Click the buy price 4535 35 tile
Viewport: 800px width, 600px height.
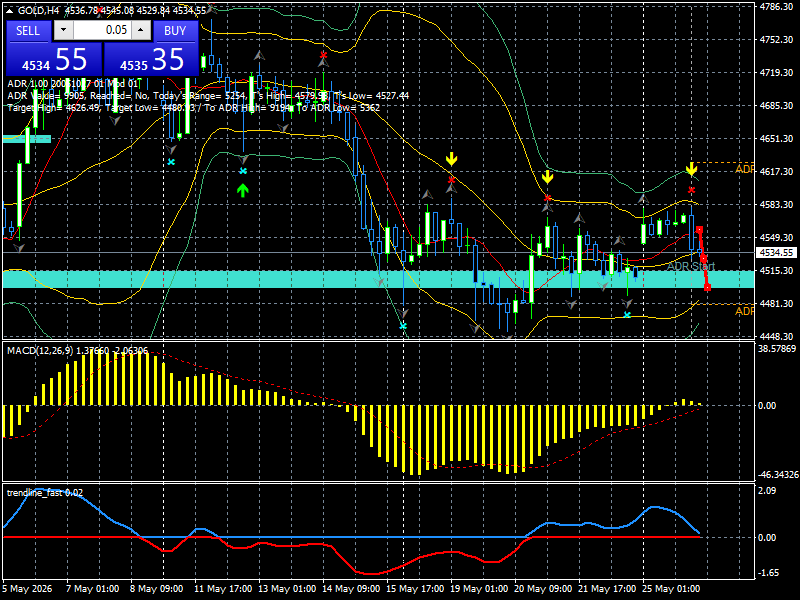point(152,59)
